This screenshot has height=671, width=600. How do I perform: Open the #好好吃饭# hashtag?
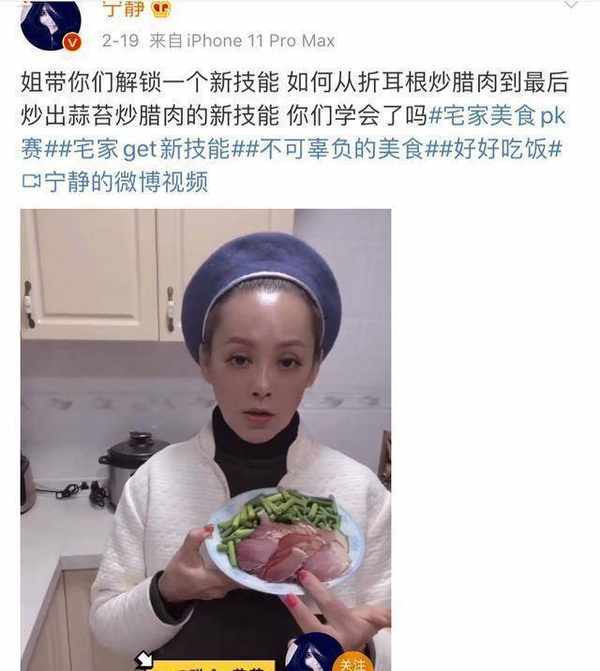click(x=500, y=149)
